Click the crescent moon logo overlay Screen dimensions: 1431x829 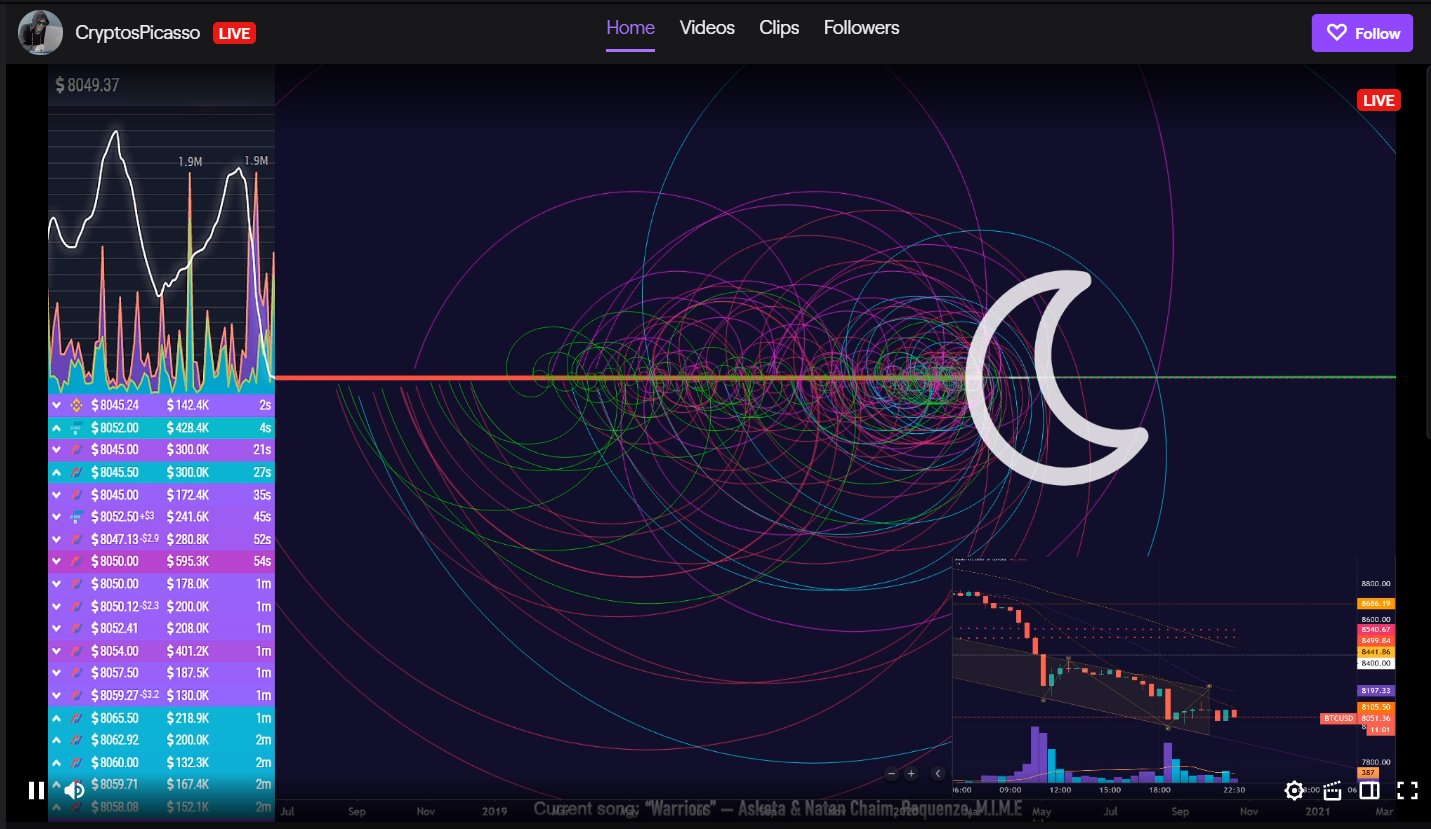click(1055, 378)
